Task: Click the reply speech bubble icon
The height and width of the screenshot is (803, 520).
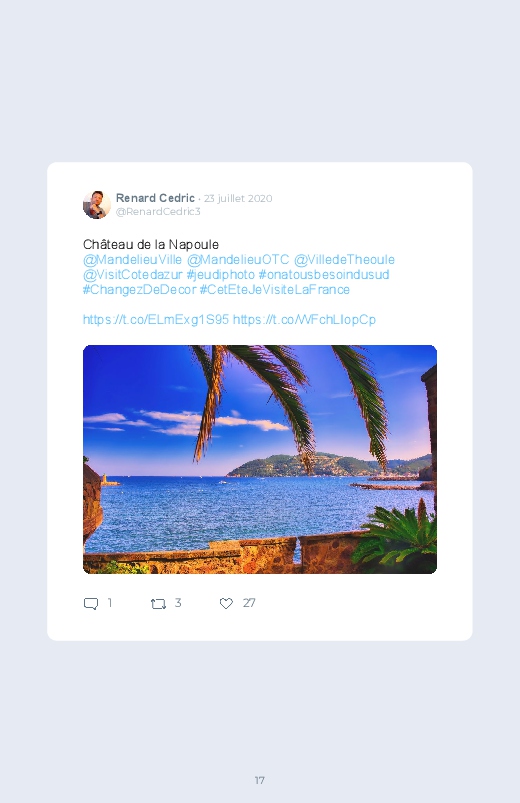Action: click(x=91, y=603)
